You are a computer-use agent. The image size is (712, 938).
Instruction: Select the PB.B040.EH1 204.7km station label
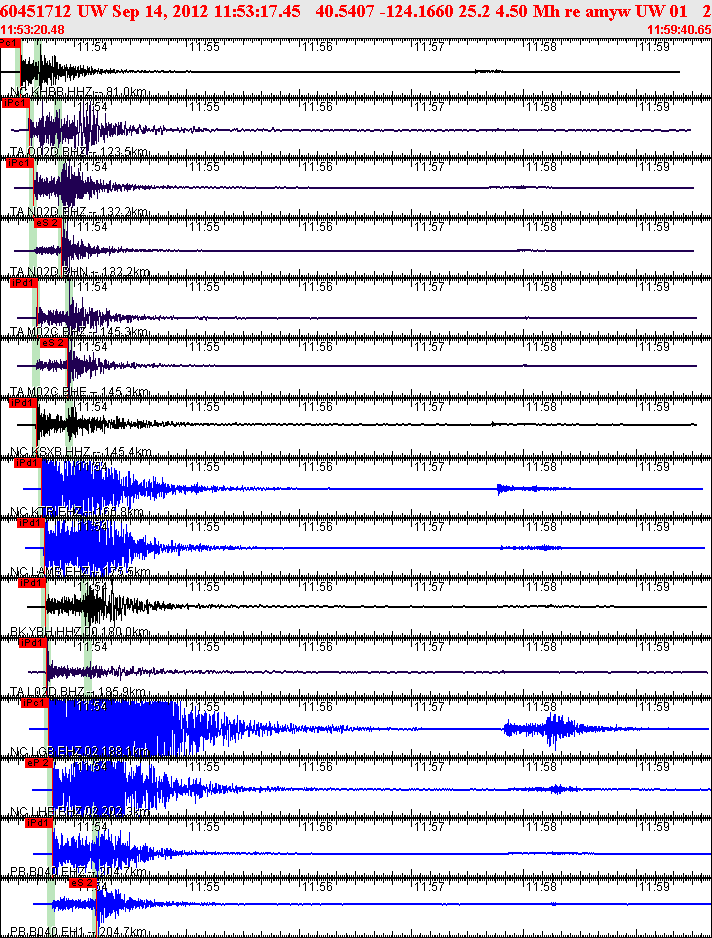[78, 931]
